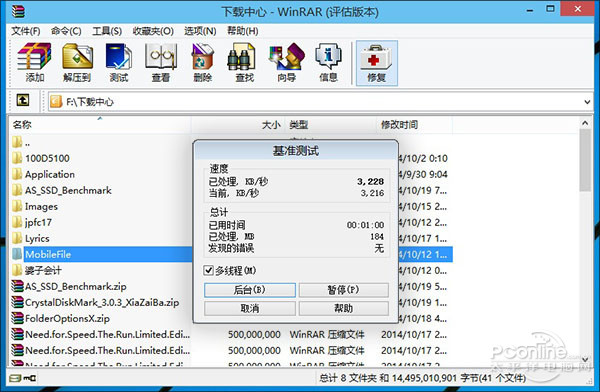600x392 pixels.
Task: Click the Repair (修复) first-aid icon
Action: coord(377,63)
